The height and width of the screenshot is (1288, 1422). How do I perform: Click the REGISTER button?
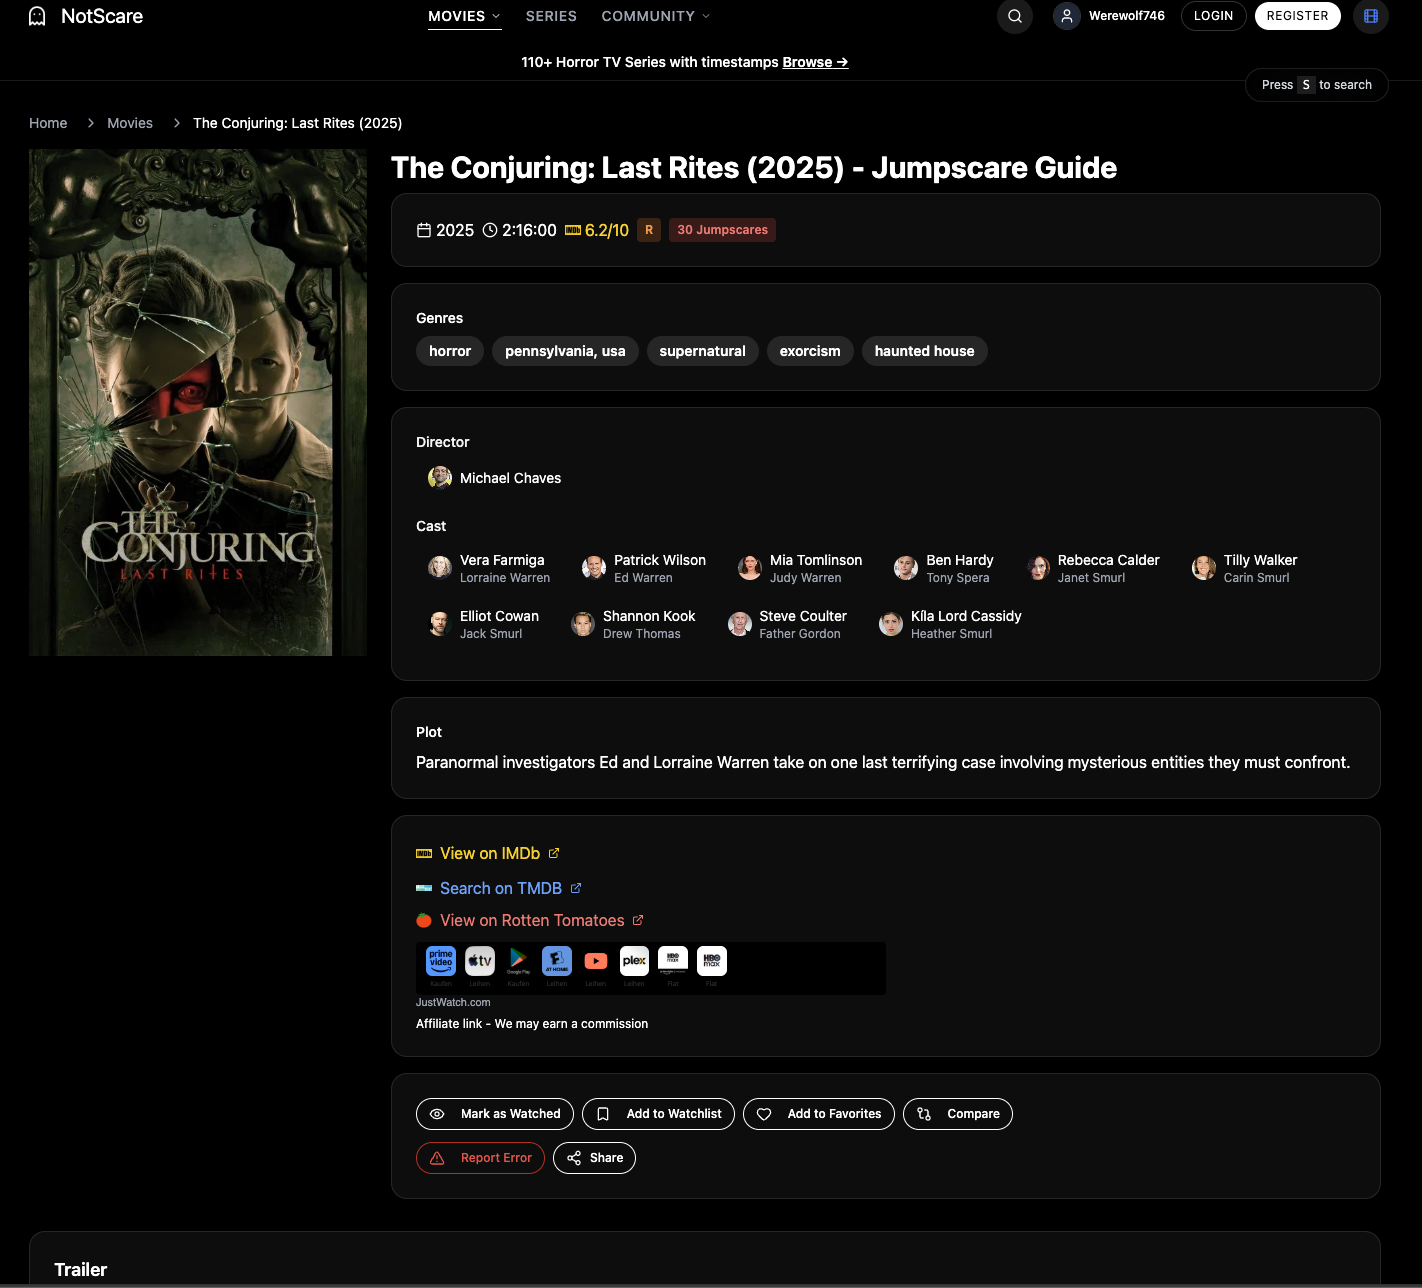click(1297, 16)
